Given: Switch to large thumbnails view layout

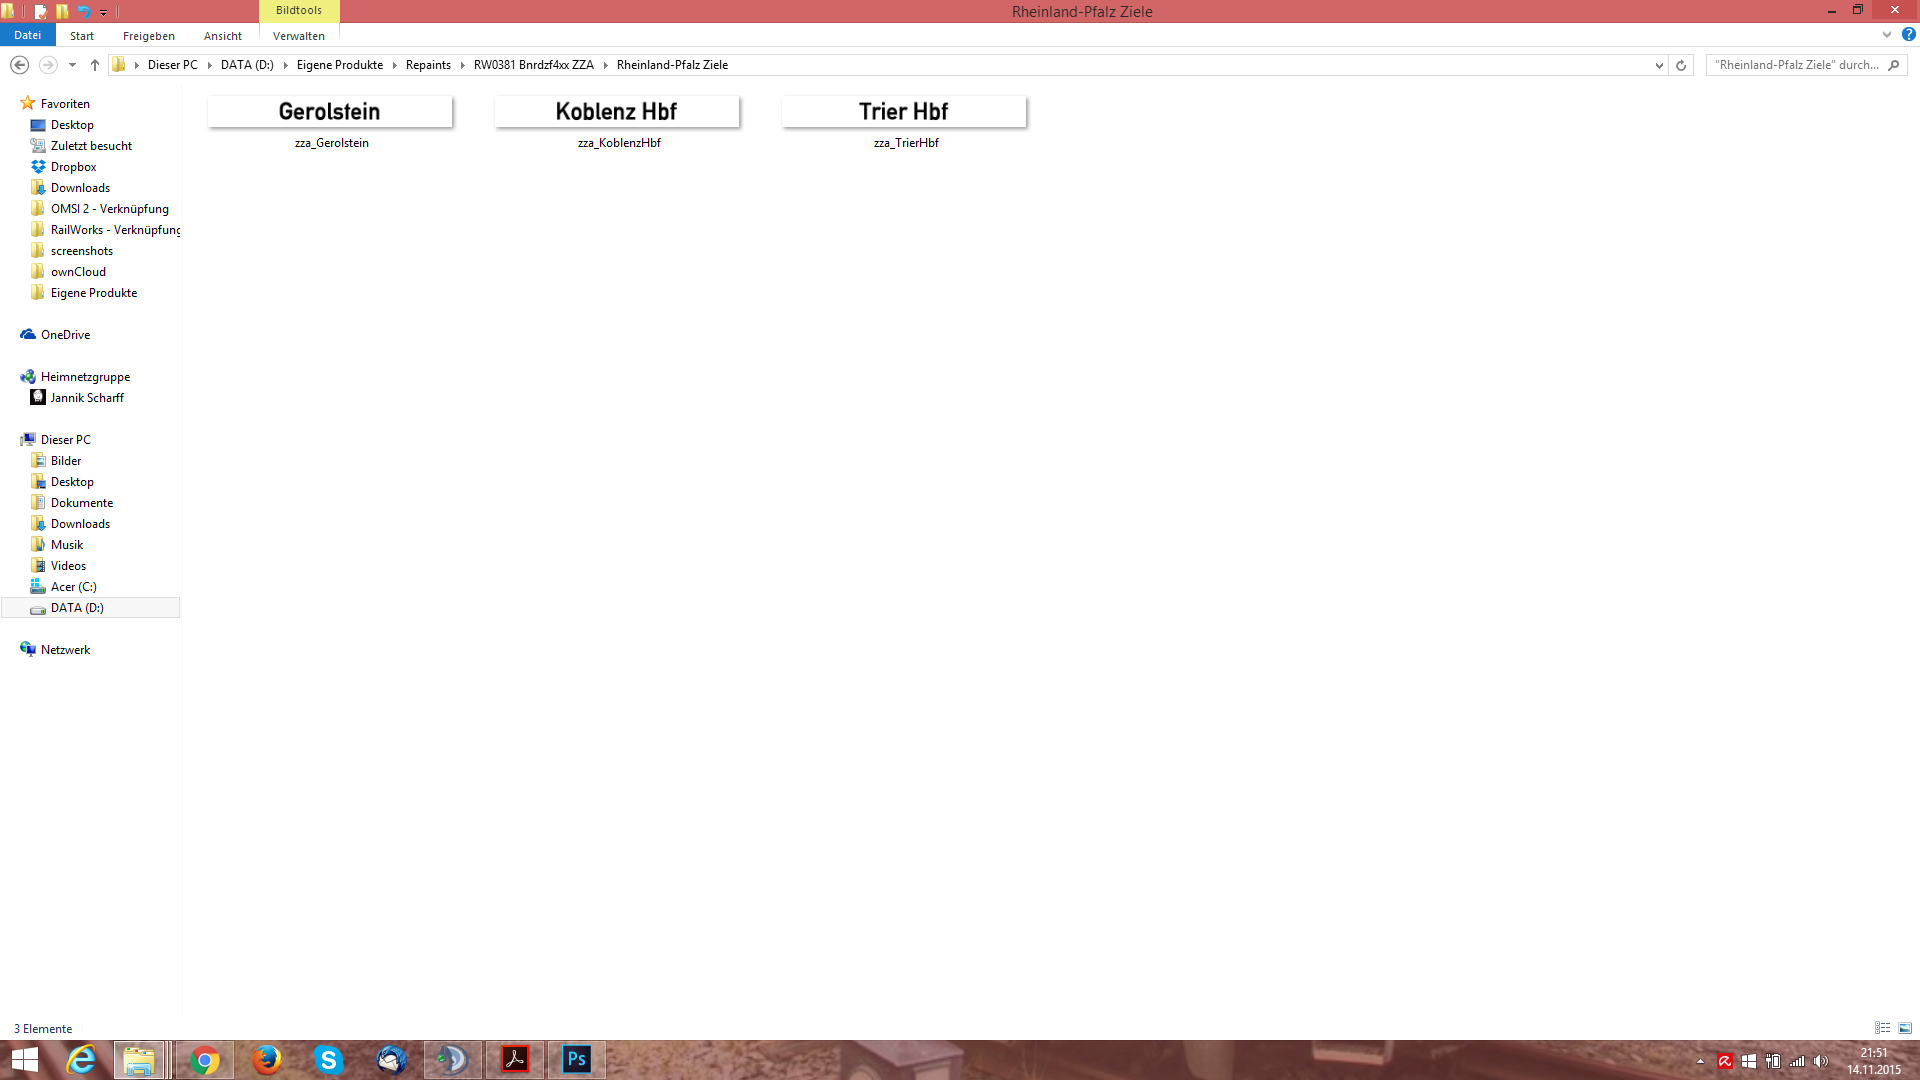Looking at the screenshot, I should pos(1905,1028).
